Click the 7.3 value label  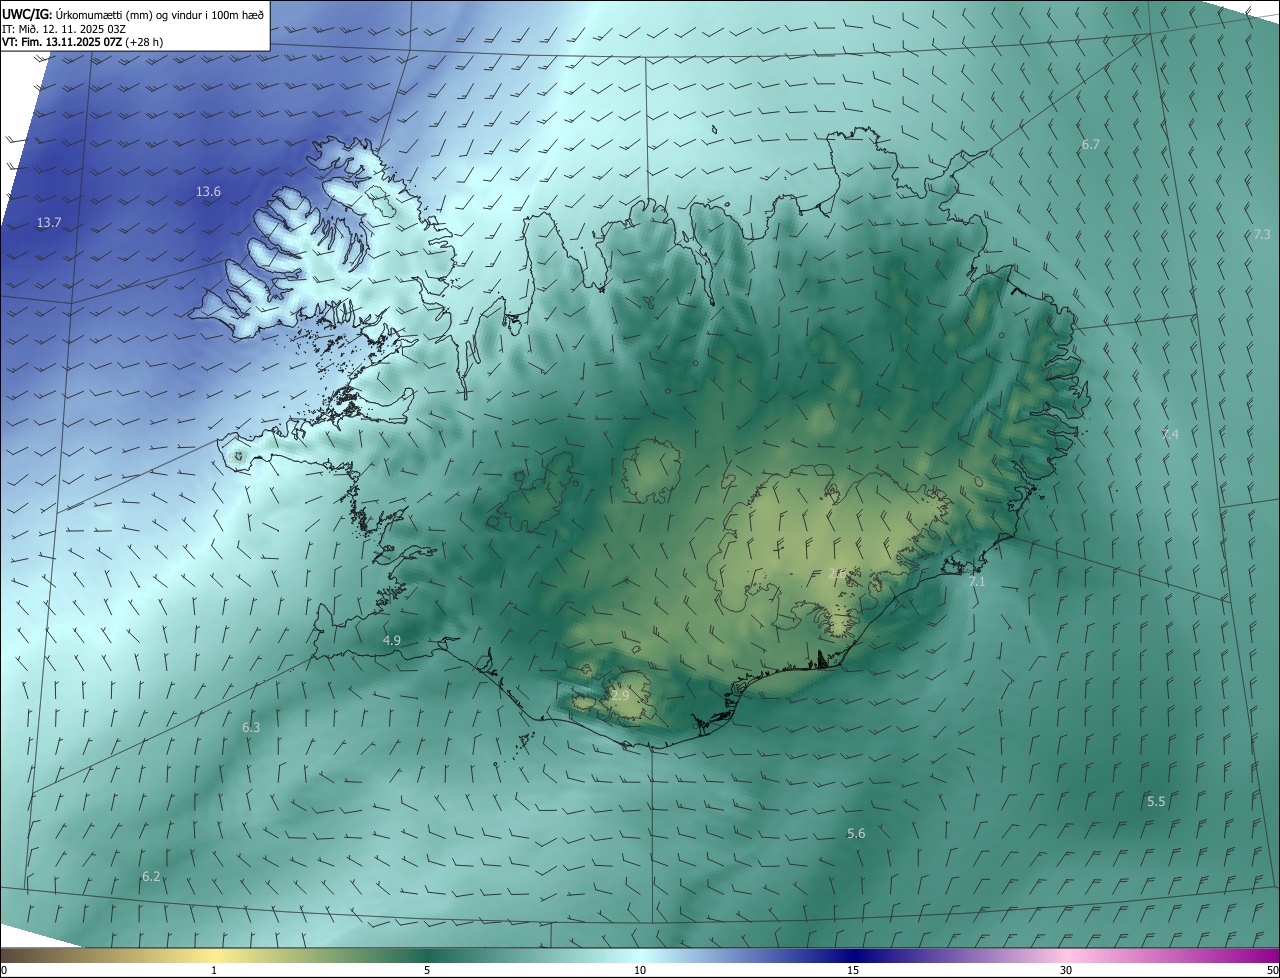coord(1262,235)
